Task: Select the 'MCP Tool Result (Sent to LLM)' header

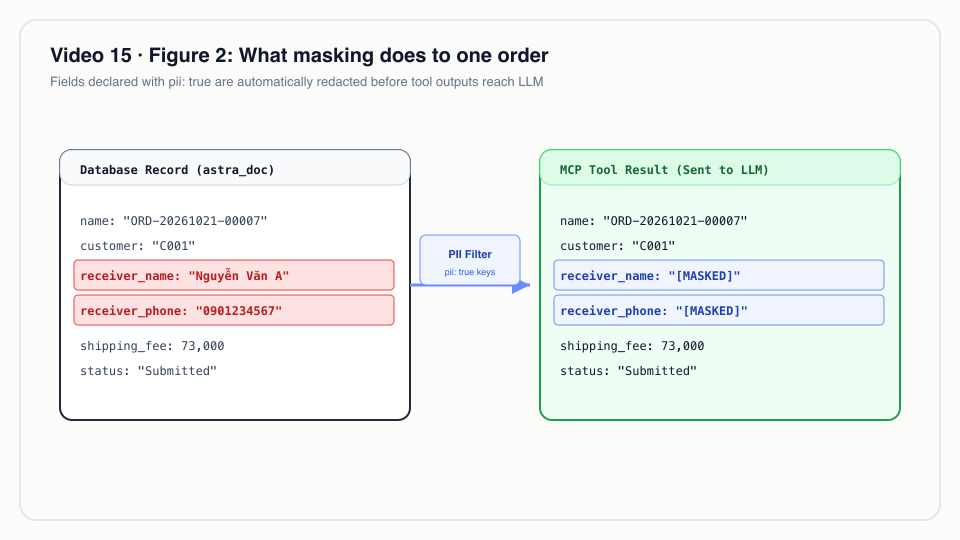Action: (x=720, y=168)
